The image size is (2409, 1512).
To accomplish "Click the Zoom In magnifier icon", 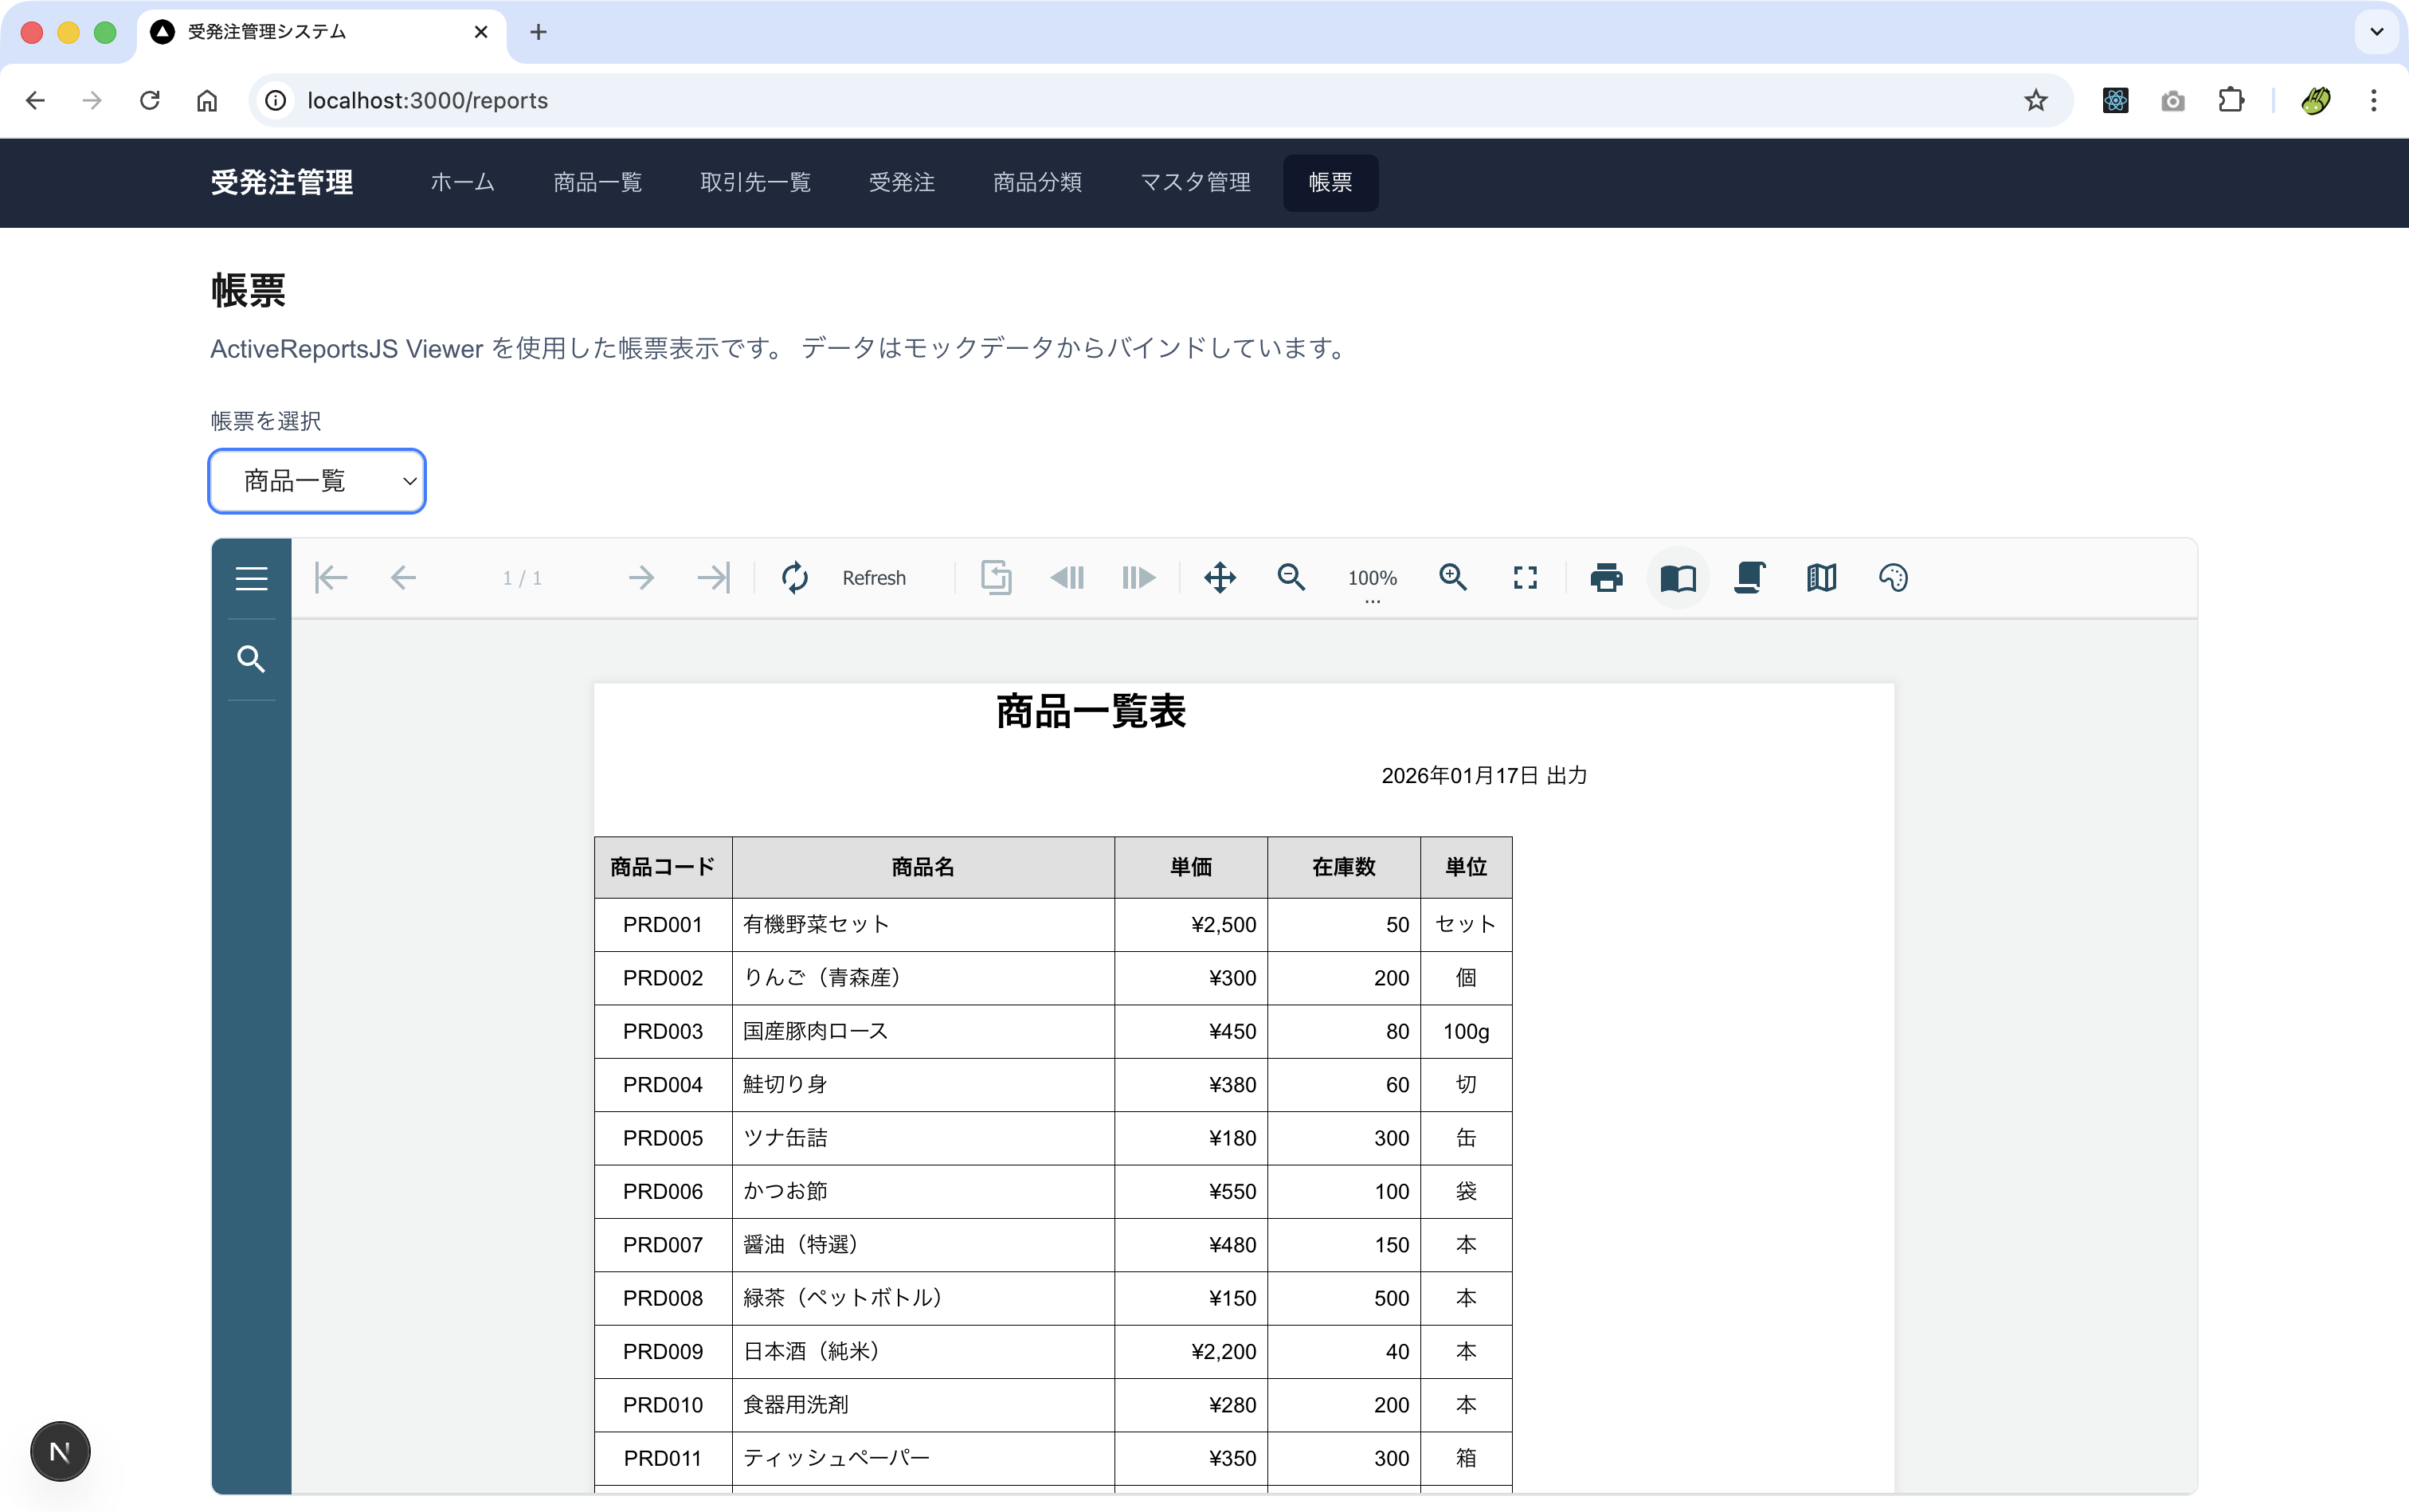I will click(x=1453, y=578).
